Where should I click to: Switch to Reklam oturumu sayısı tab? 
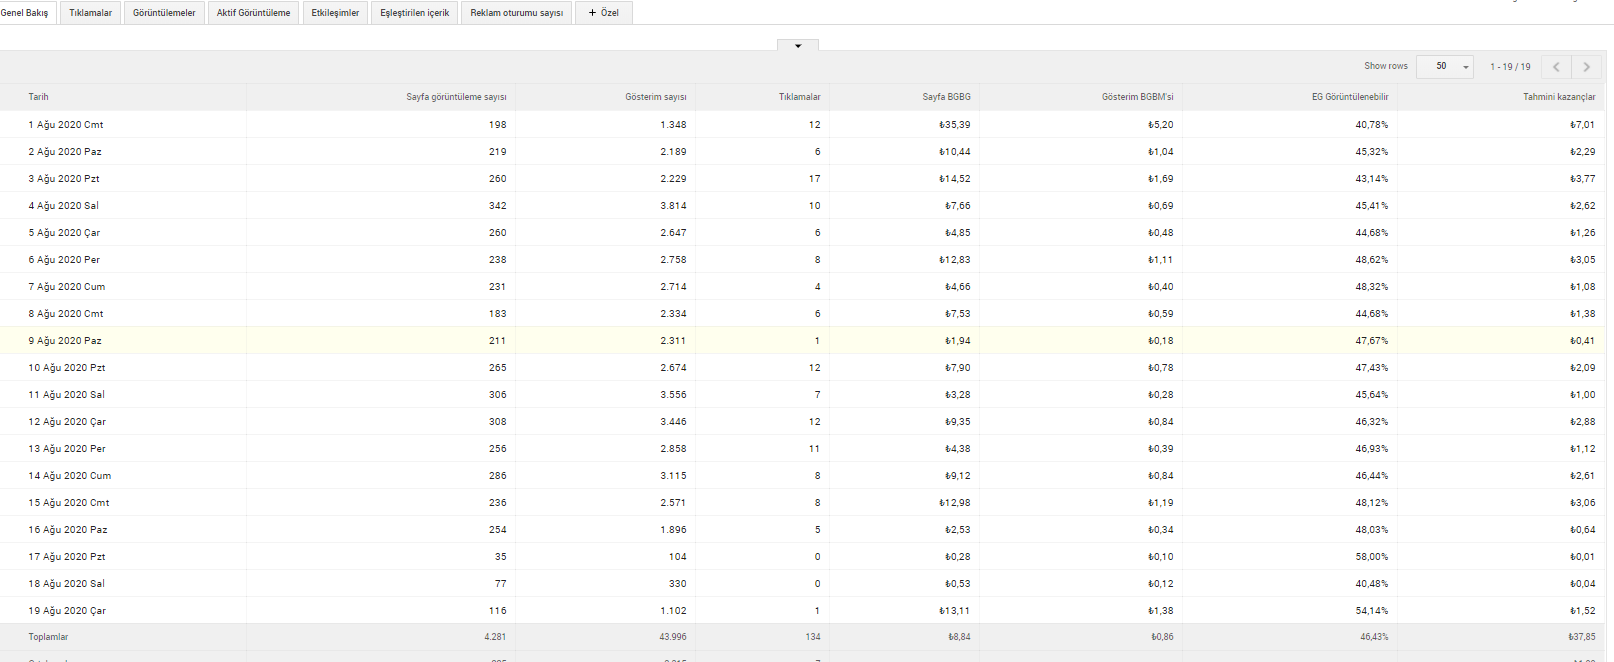coord(516,13)
